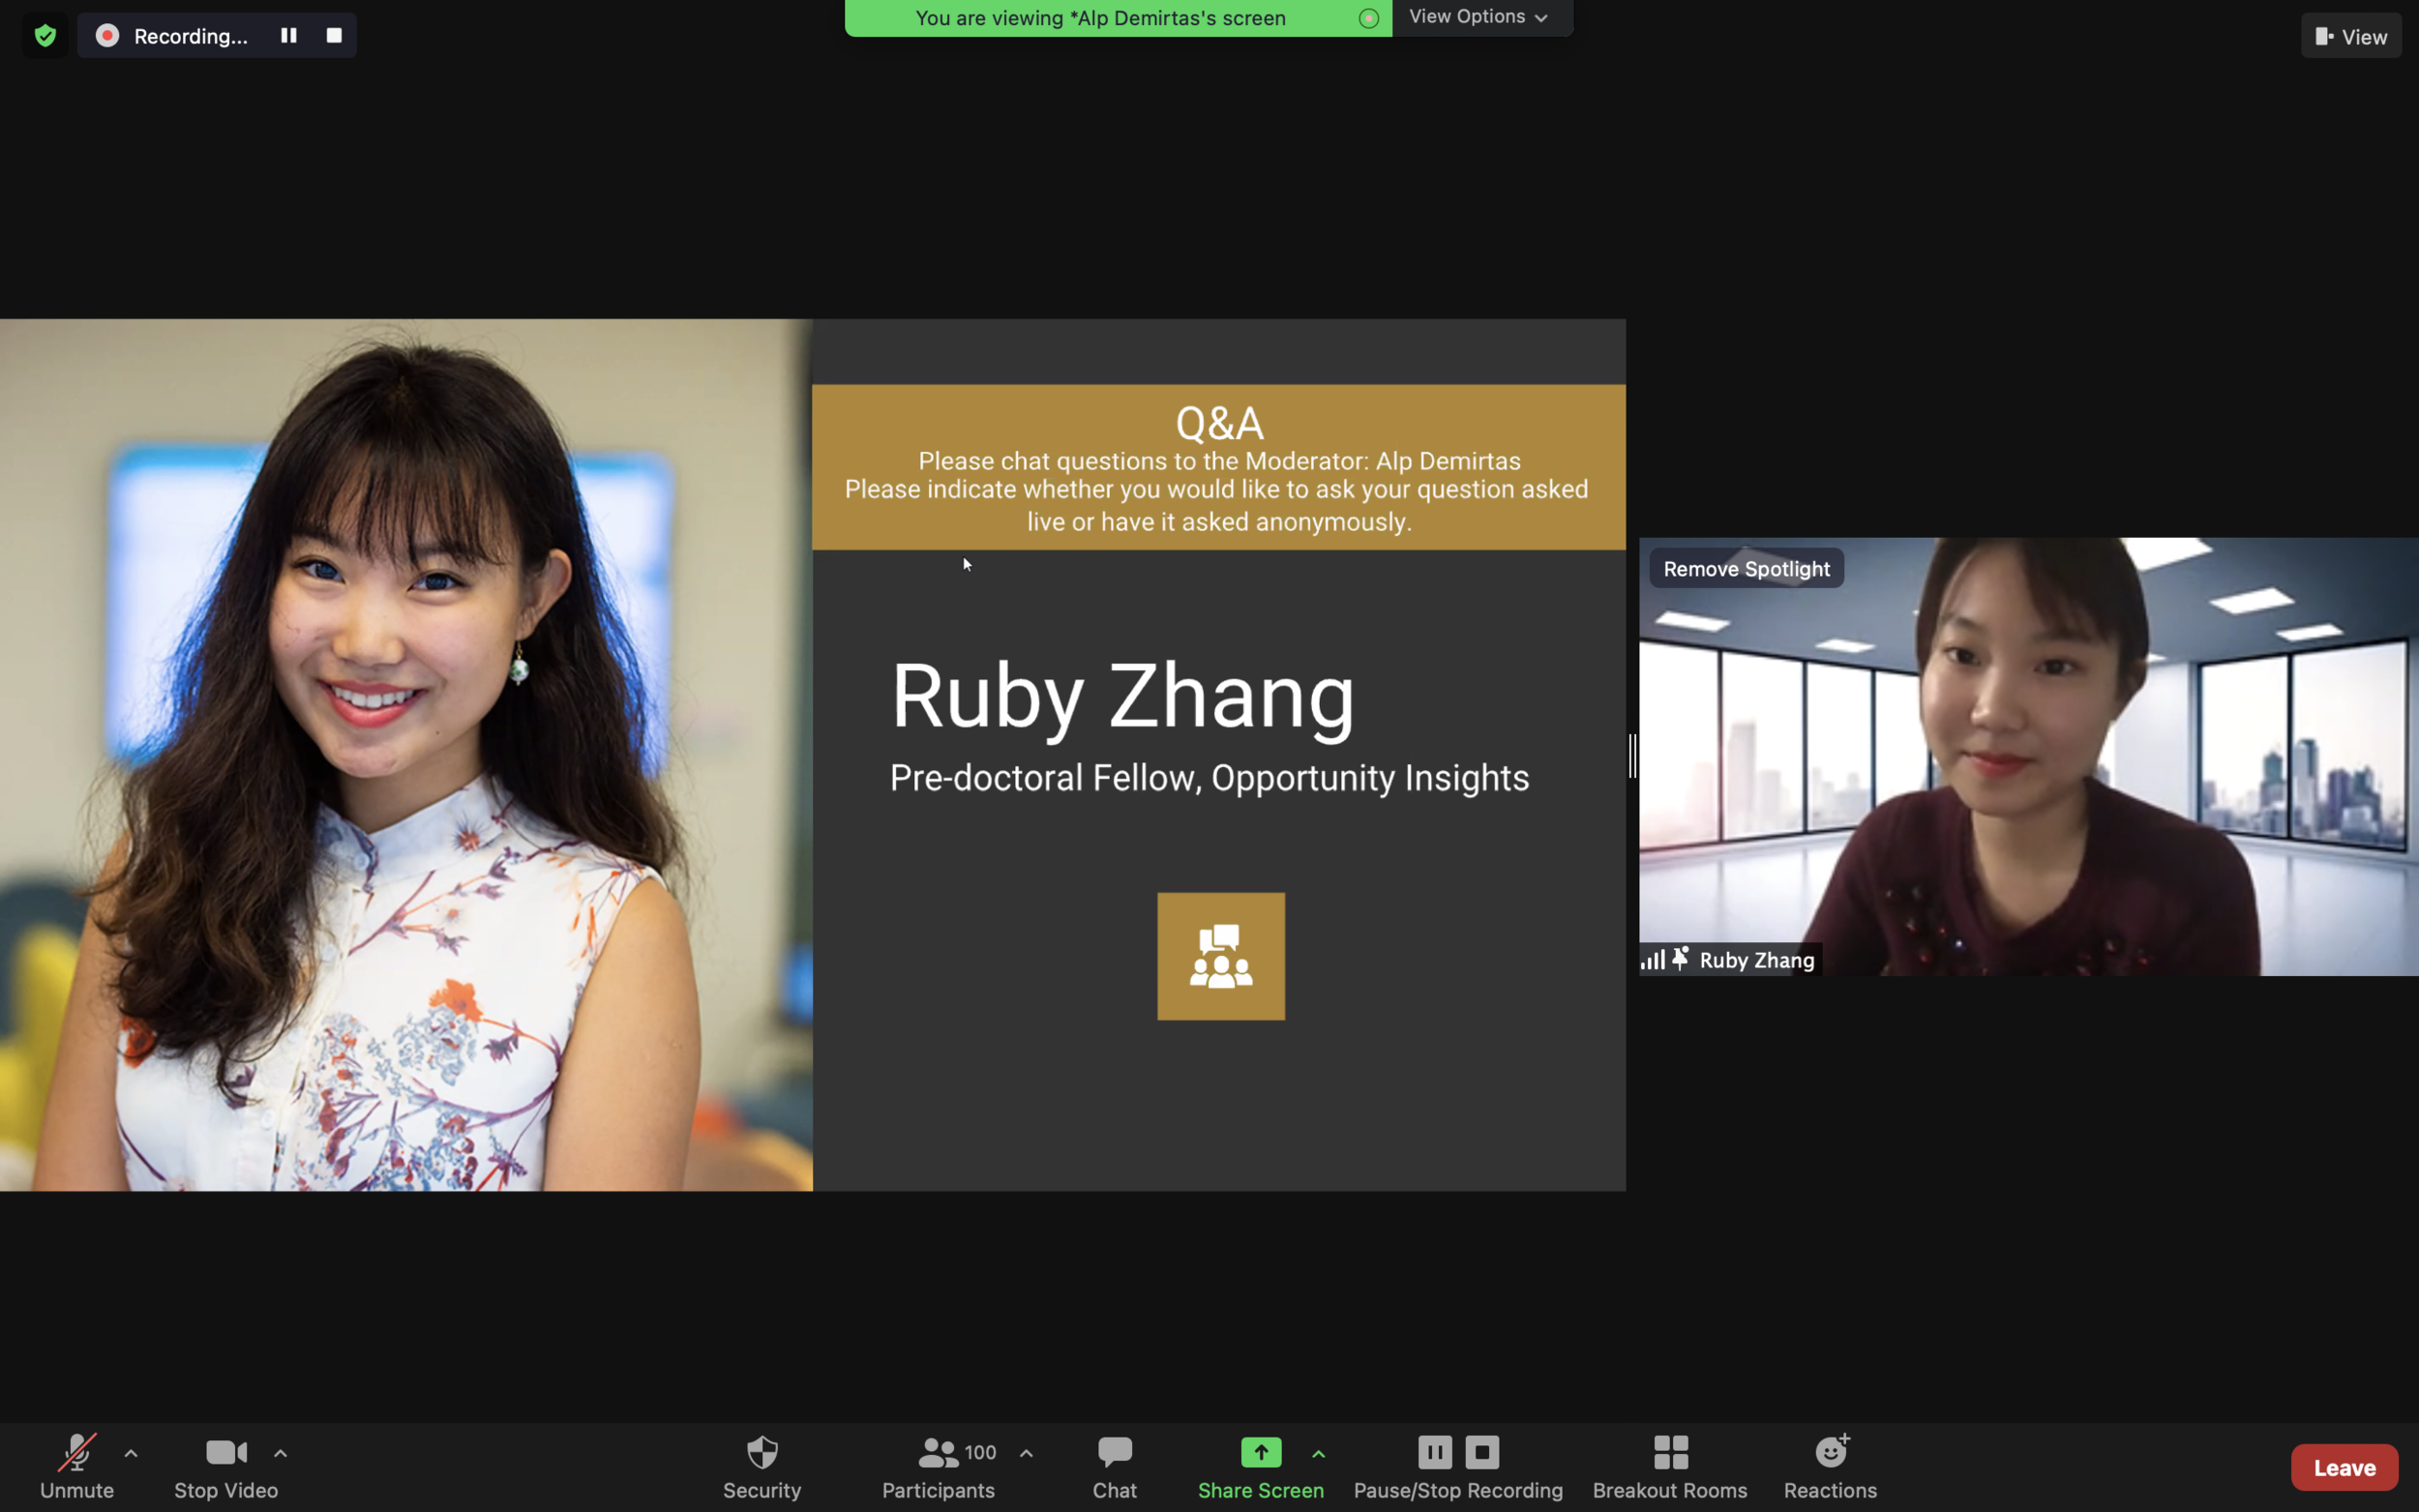Image resolution: width=2419 pixels, height=1512 pixels.
Task: Click 'Pre-doctoral Fellow, Opportunity Insights' text
Action: click(1209, 778)
